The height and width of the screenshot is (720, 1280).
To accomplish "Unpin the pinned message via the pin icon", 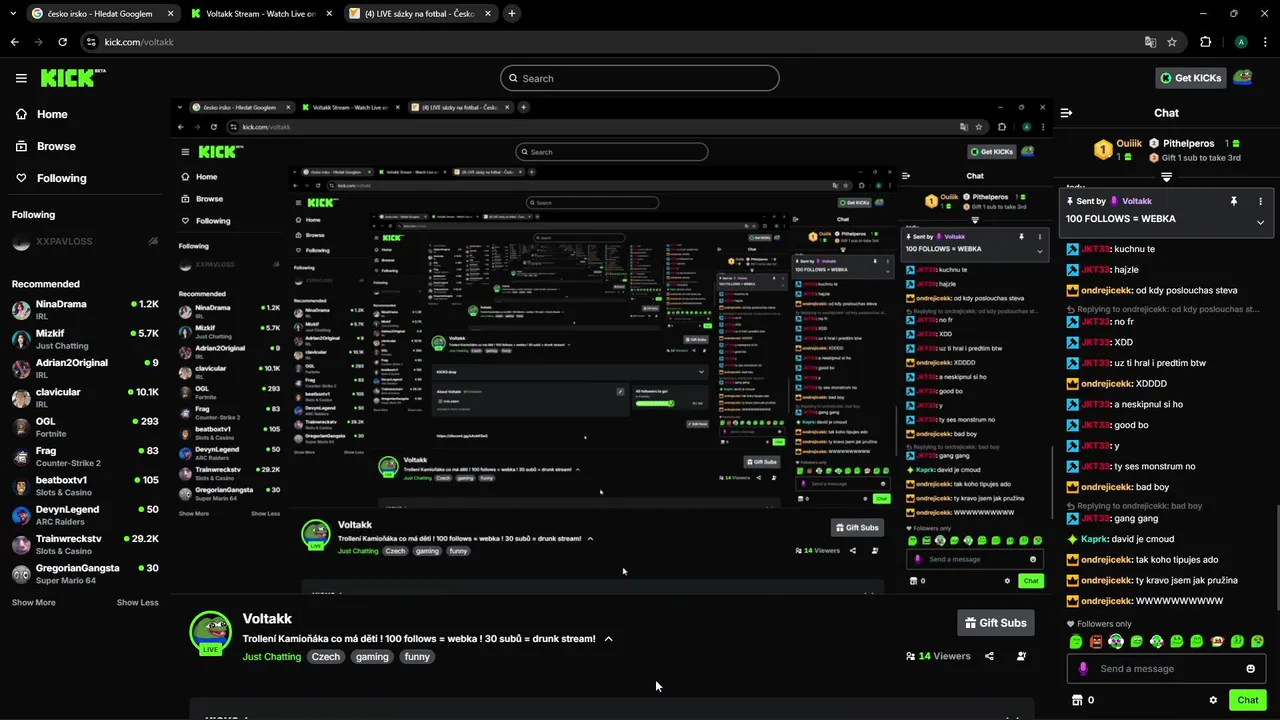I will [x=1233, y=201].
